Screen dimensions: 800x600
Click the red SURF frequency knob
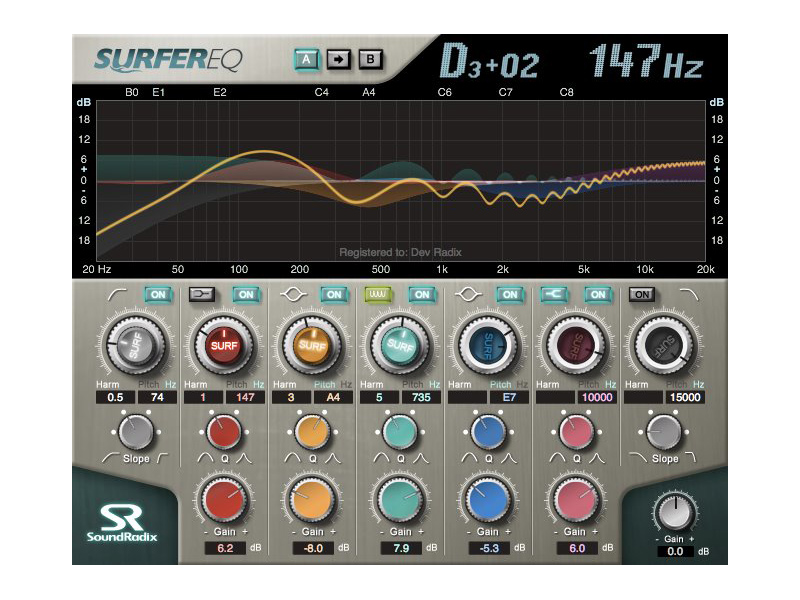tap(223, 345)
